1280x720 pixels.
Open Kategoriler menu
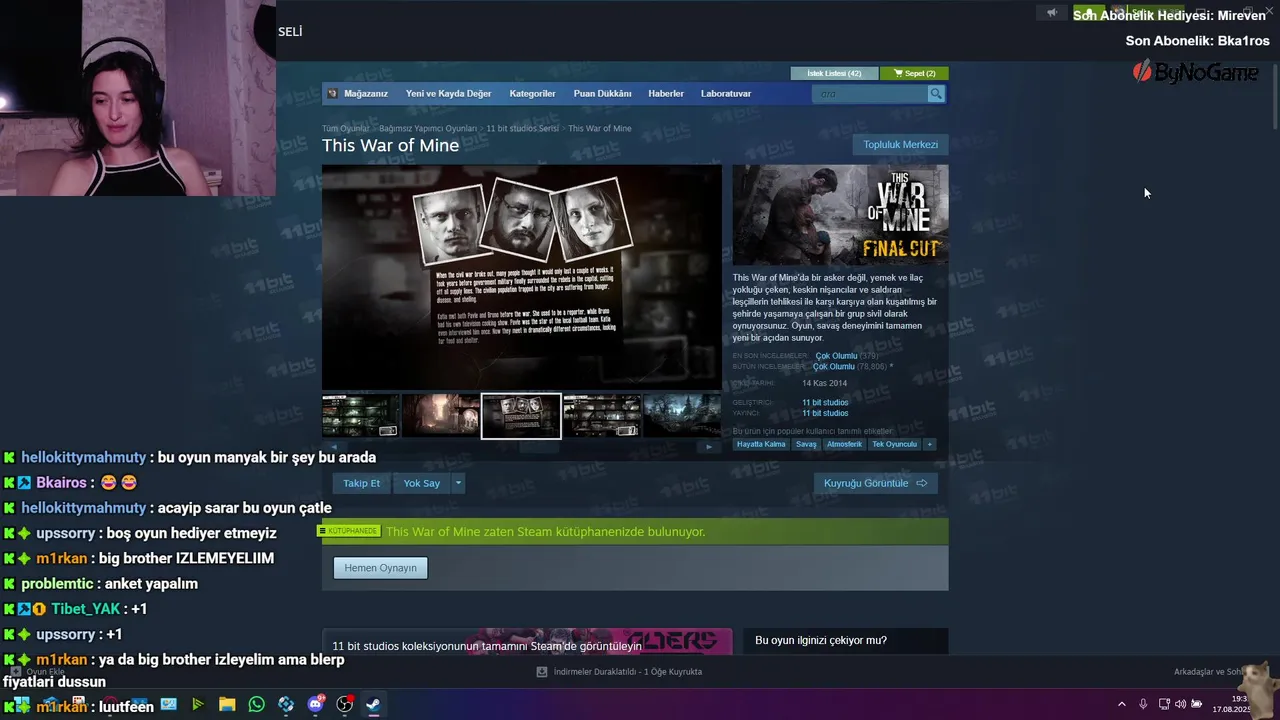click(x=532, y=93)
